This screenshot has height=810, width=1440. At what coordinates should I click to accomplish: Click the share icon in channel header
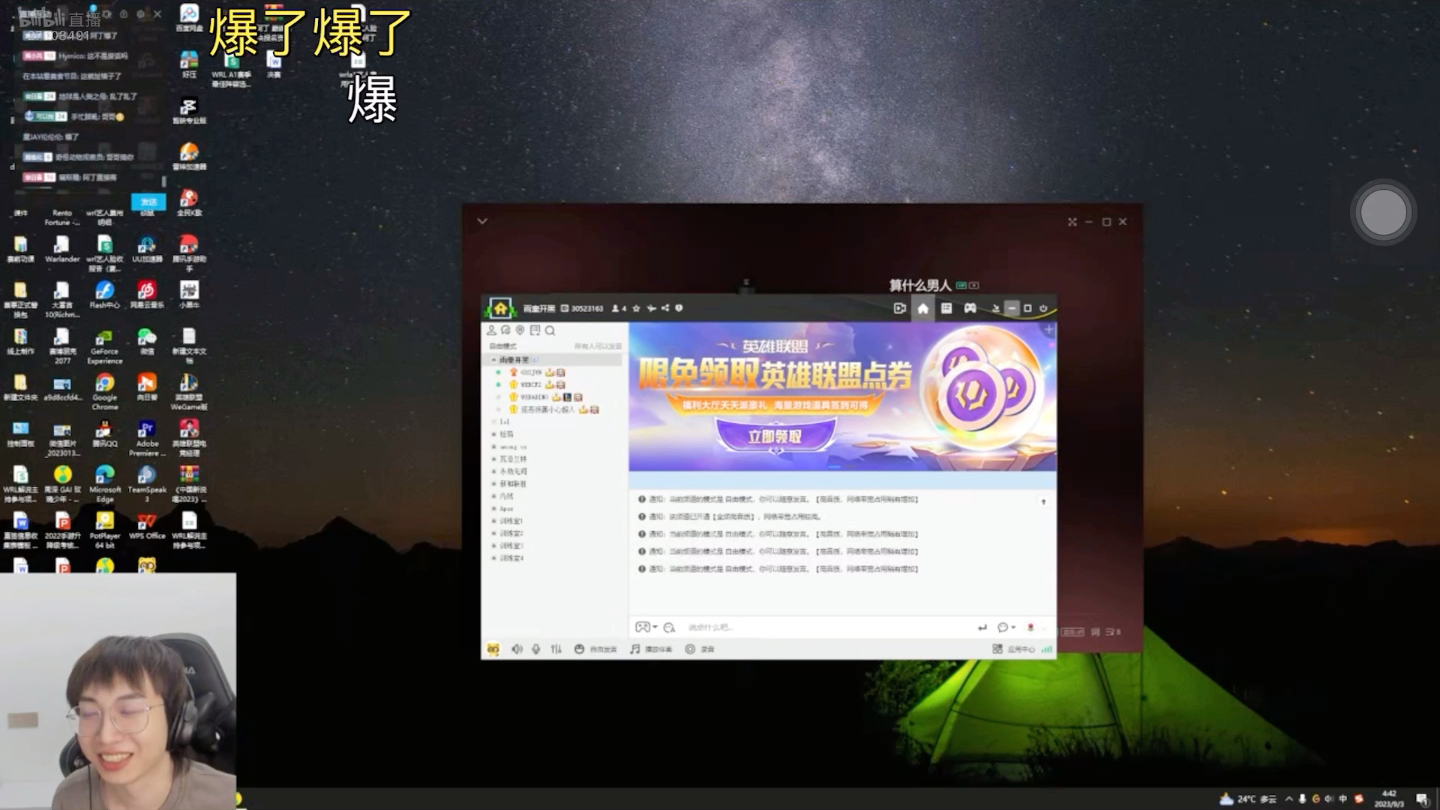coord(665,308)
